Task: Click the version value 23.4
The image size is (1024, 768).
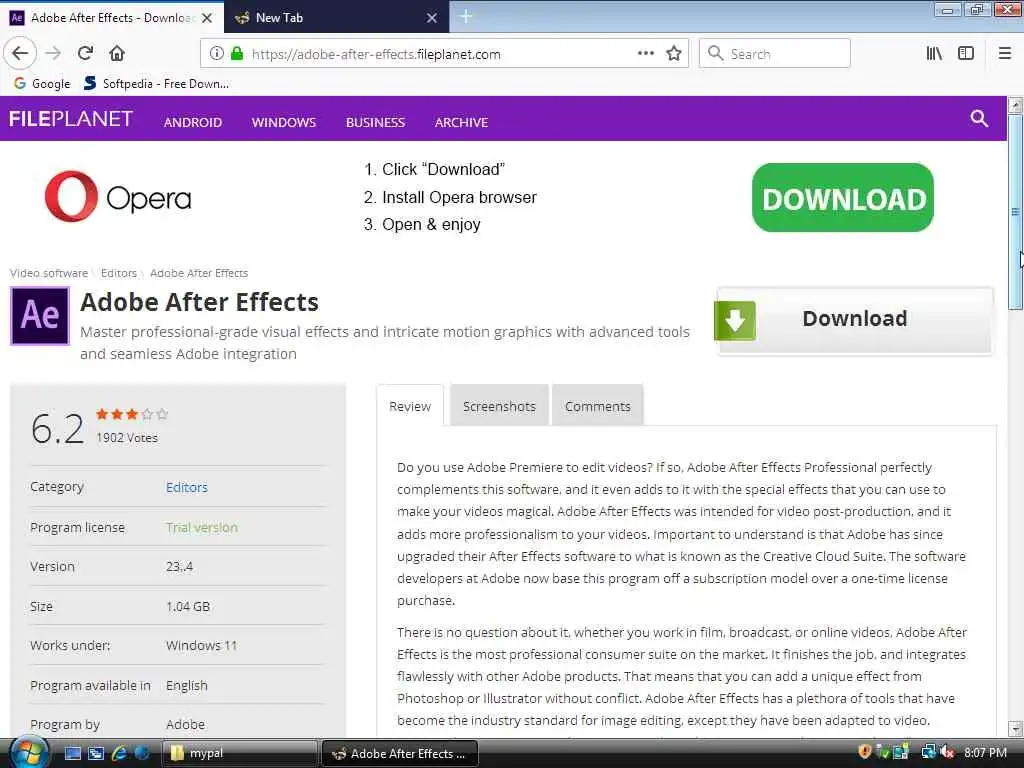Action: coord(180,566)
